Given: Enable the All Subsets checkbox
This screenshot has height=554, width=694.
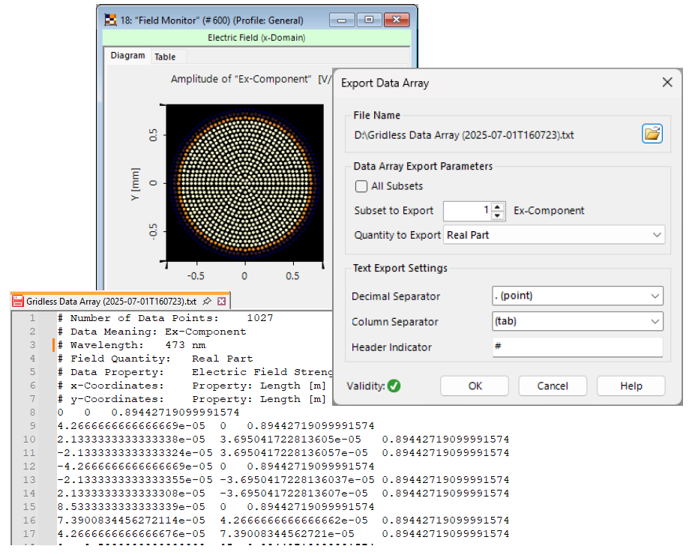Looking at the screenshot, I should click(362, 186).
